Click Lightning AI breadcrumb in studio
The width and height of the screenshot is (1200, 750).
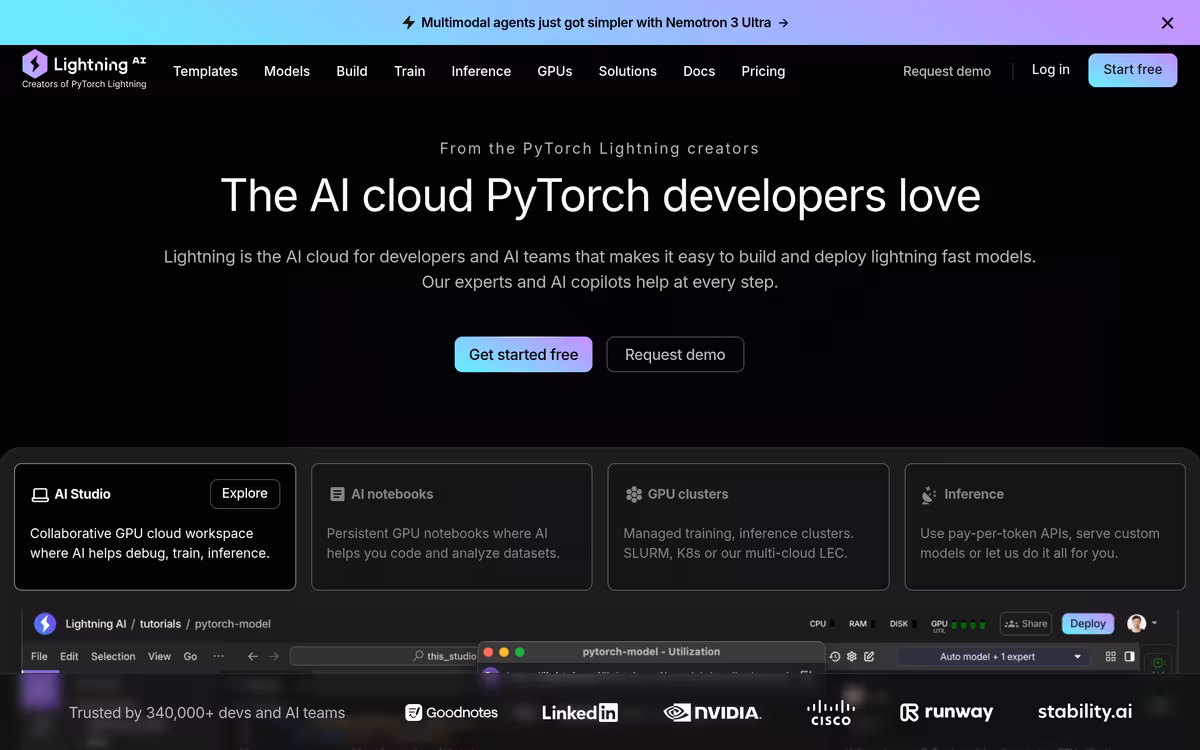[x=96, y=624]
